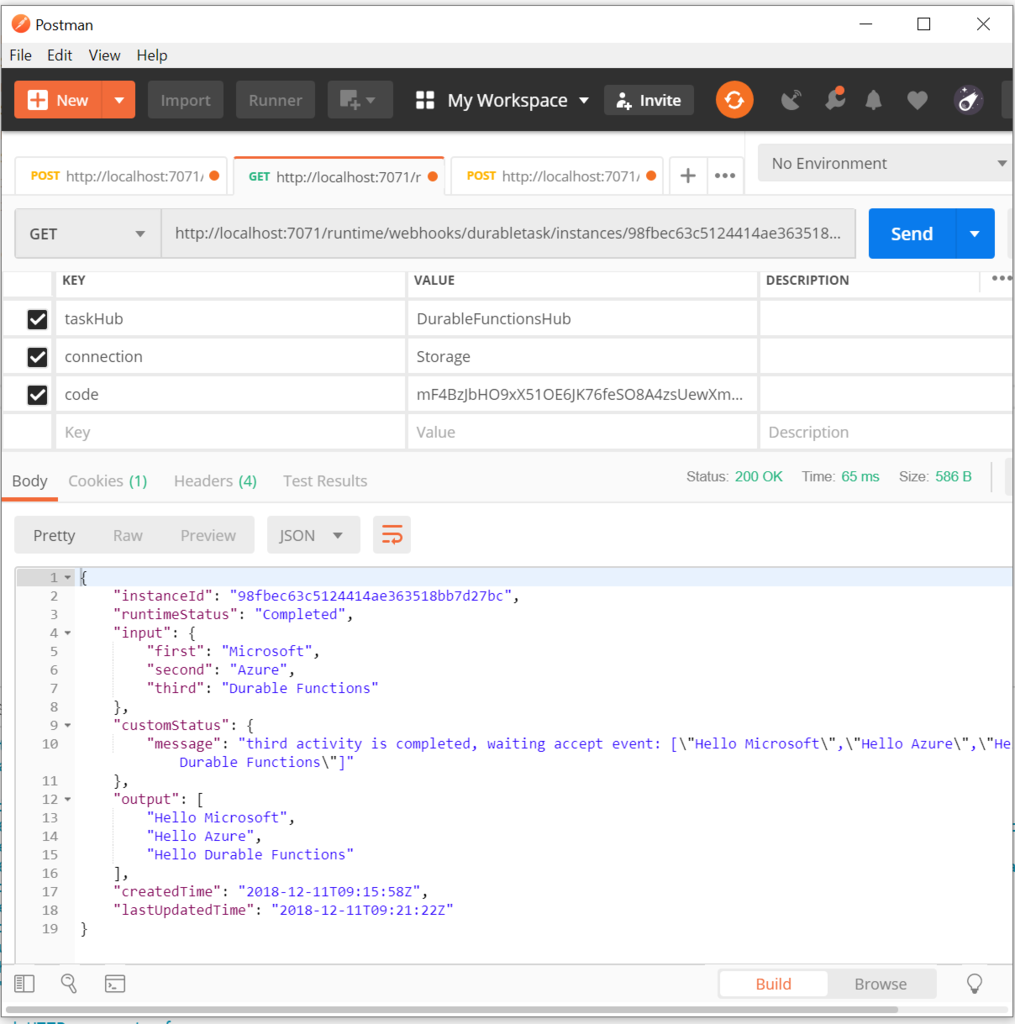This screenshot has width=1015, height=1024.
Task: Switch to the first POST request tab
Action: pyautogui.click(x=121, y=176)
